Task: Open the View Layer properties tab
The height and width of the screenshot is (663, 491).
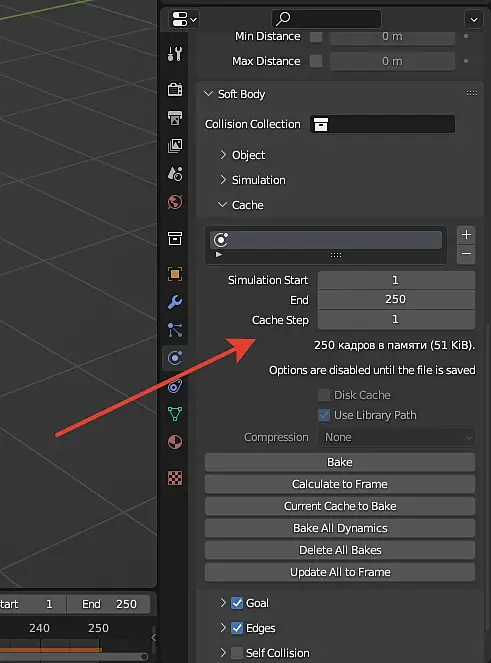Action: click(x=175, y=146)
